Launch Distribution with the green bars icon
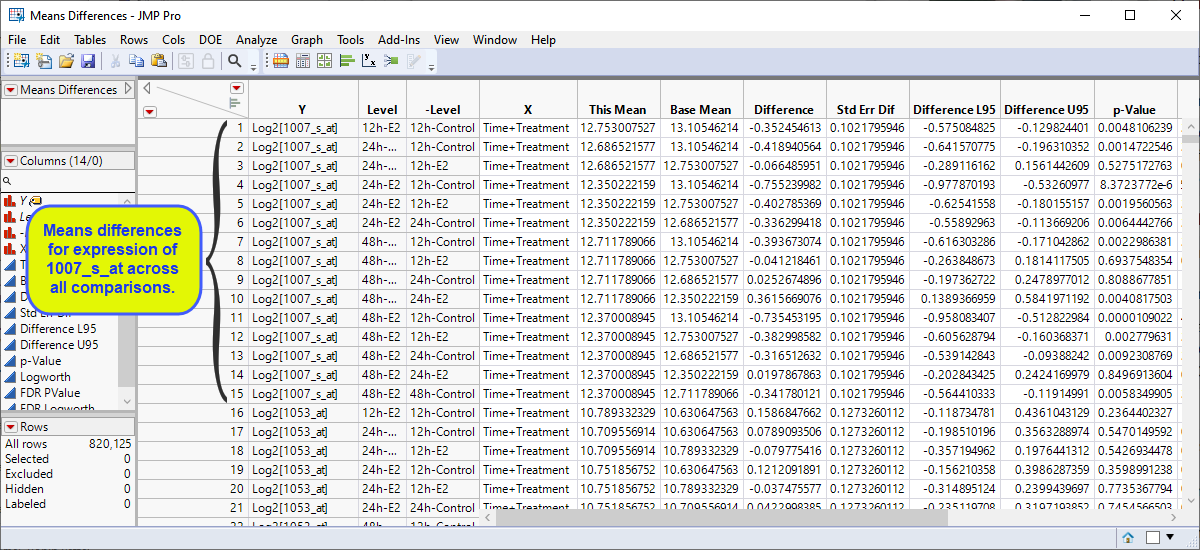1200x550 pixels. [347, 62]
